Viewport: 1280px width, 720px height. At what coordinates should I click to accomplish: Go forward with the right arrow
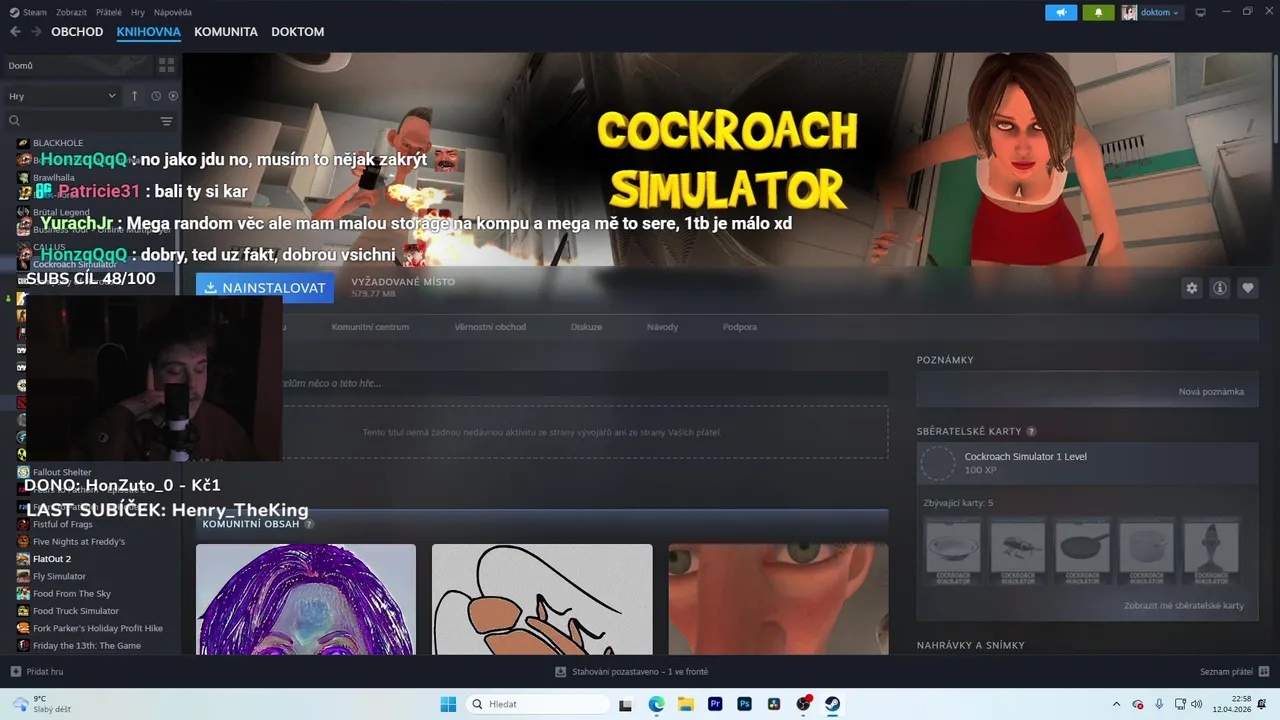click(x=36, y=32)
